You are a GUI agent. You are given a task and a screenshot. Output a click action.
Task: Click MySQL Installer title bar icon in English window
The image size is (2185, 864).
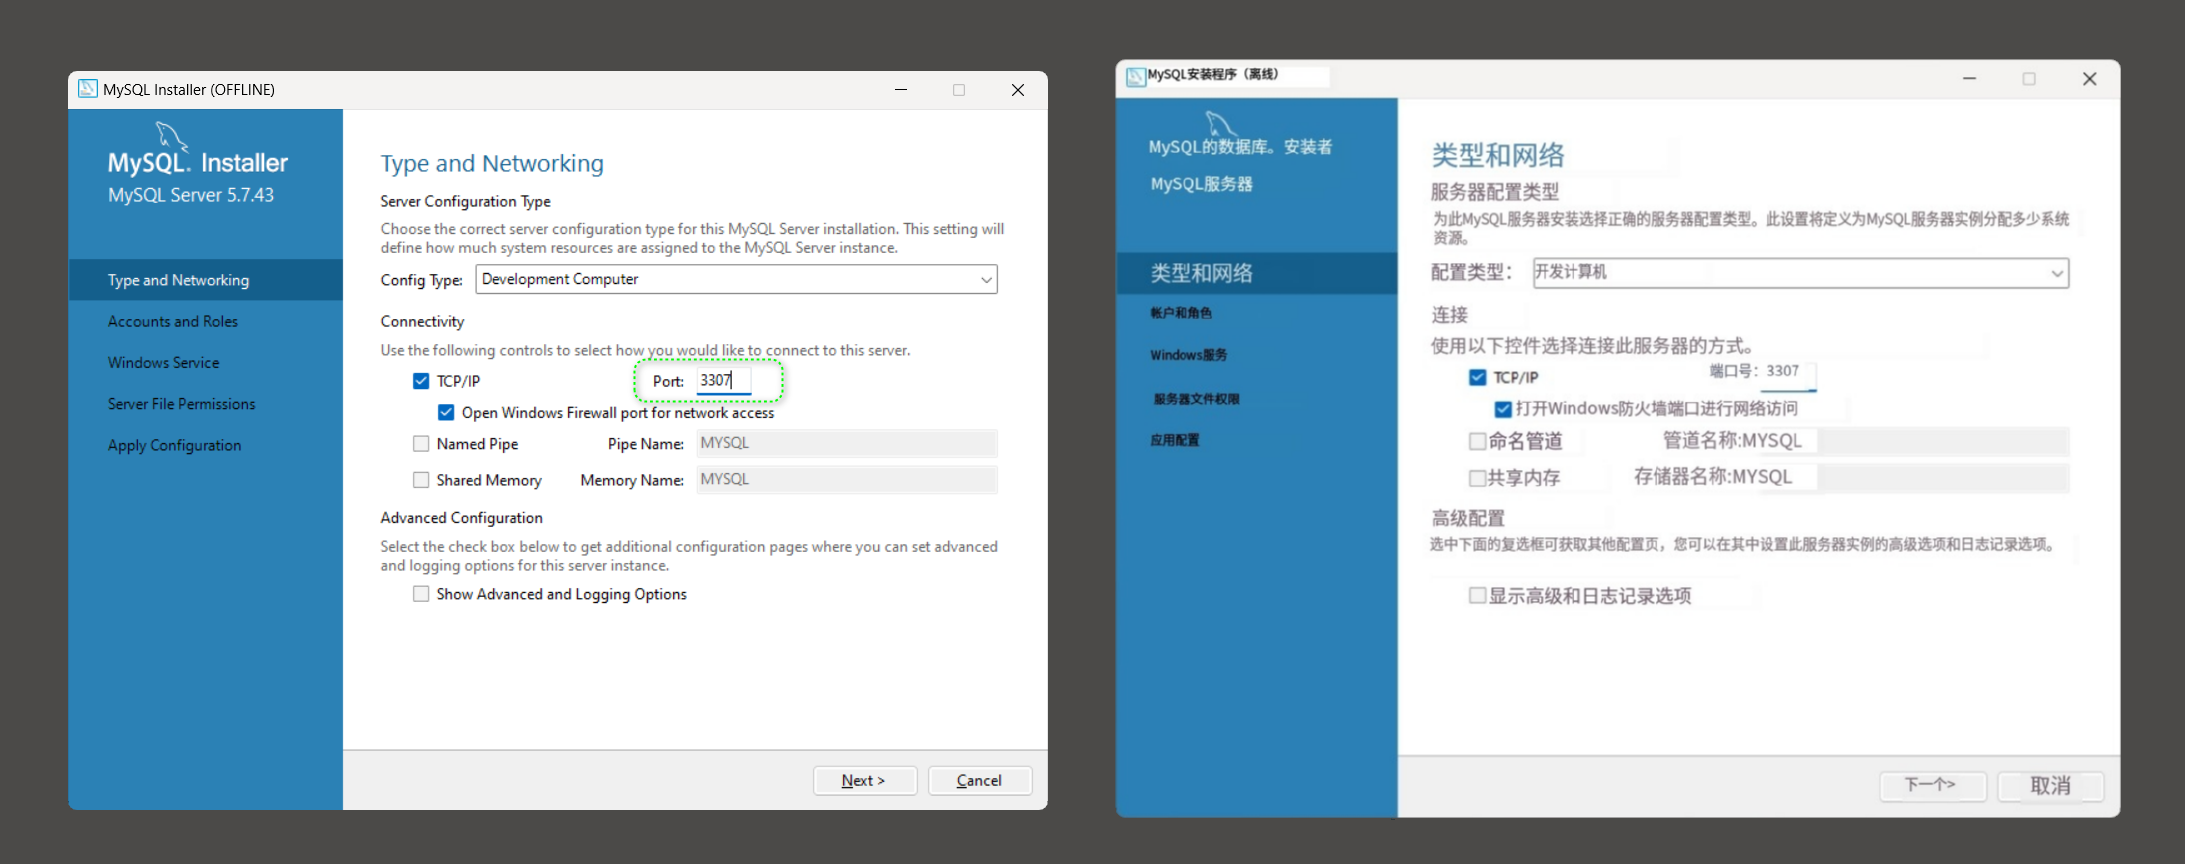[88, 89]
